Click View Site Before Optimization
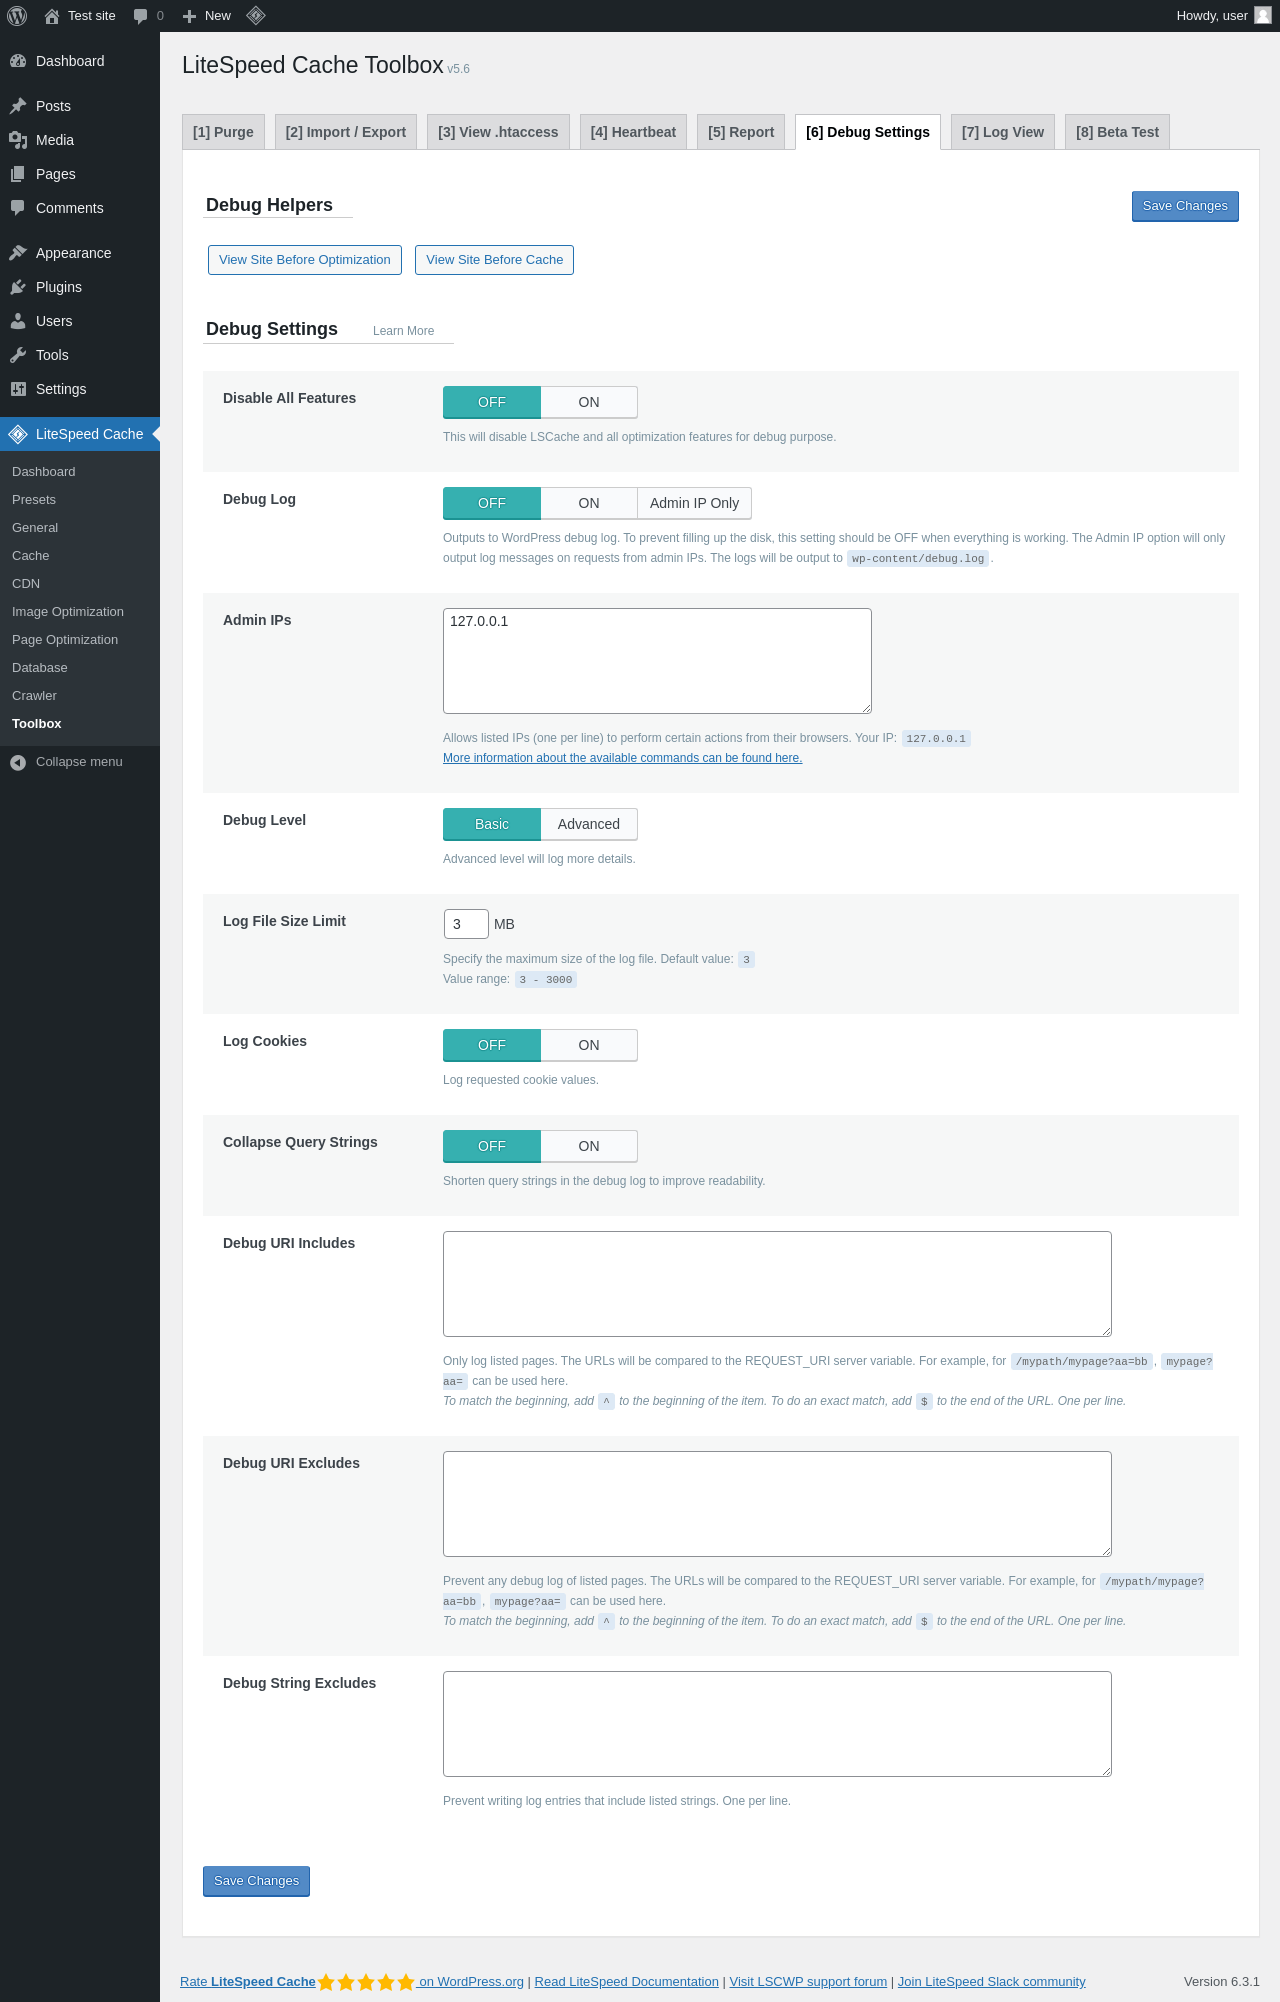The height and width of the screenshot is (2002, 1280). pos(305,260)
